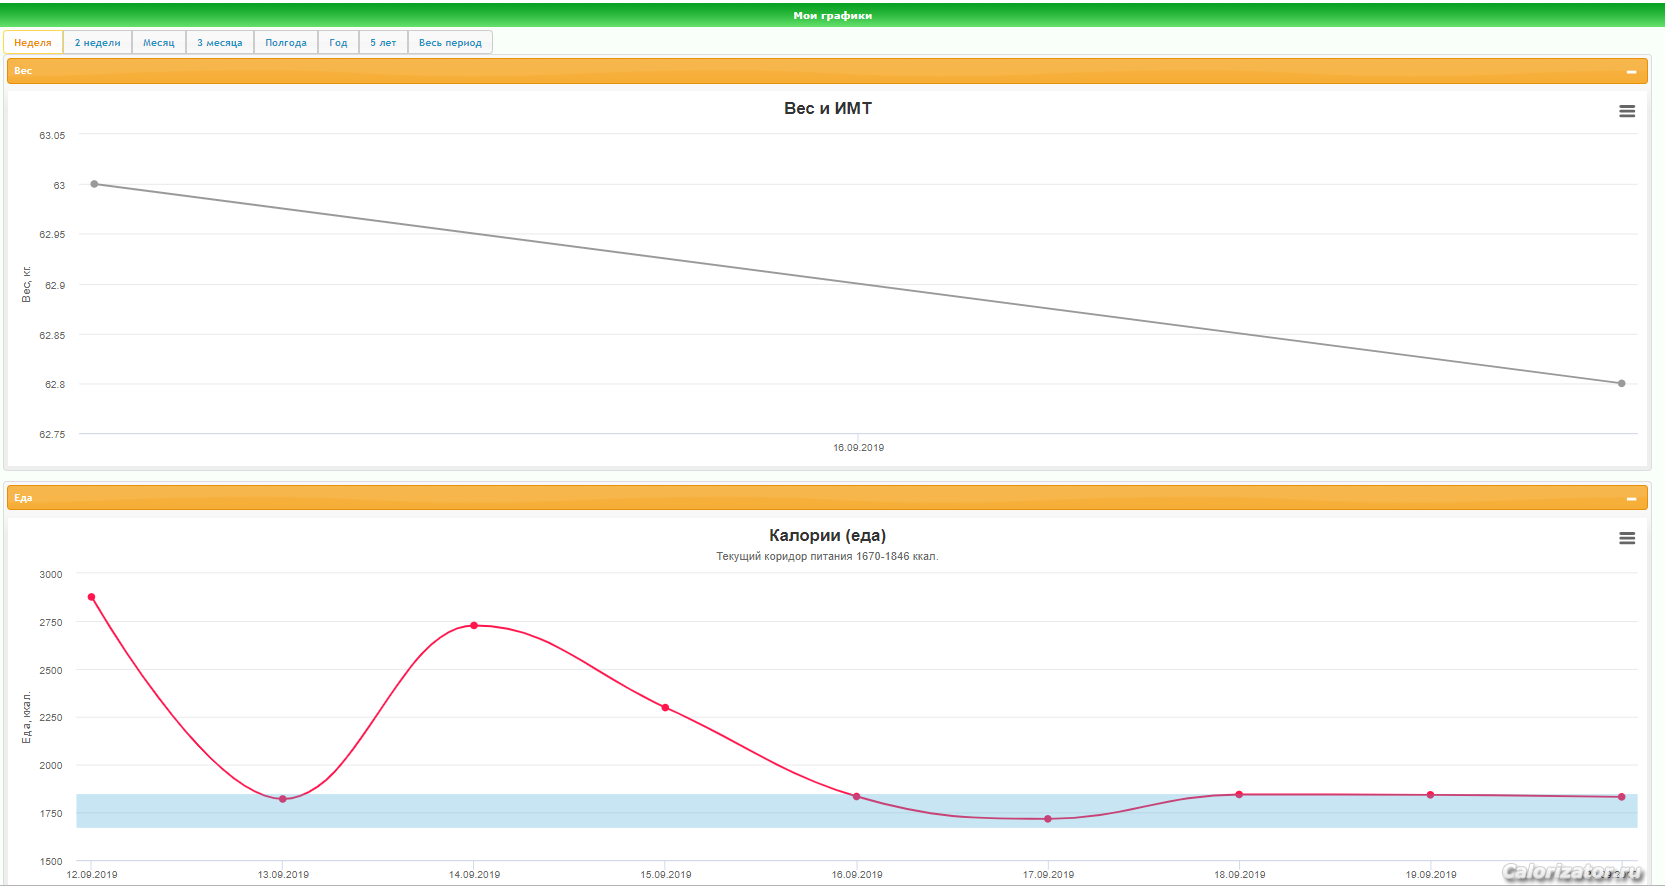Collapse the Вес panel with the minus button
This screenshot has height=893, width=1665.
(1631, 72)
